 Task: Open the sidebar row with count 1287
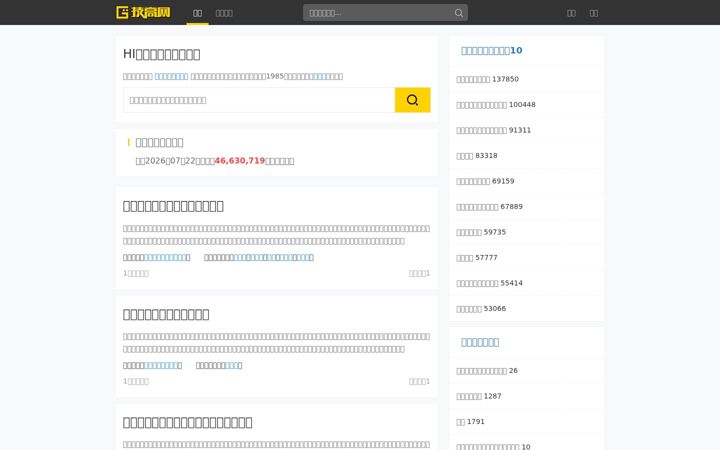(526, 396)
